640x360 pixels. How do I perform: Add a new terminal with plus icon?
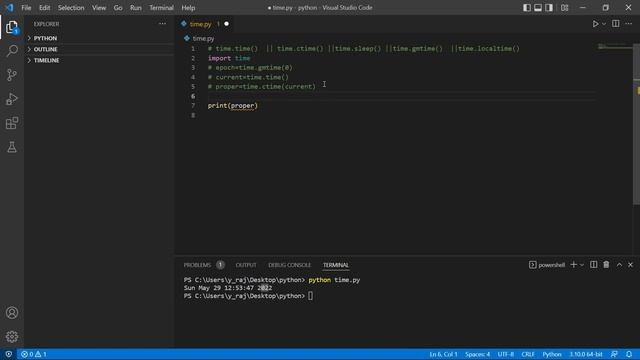coord(573,265)
